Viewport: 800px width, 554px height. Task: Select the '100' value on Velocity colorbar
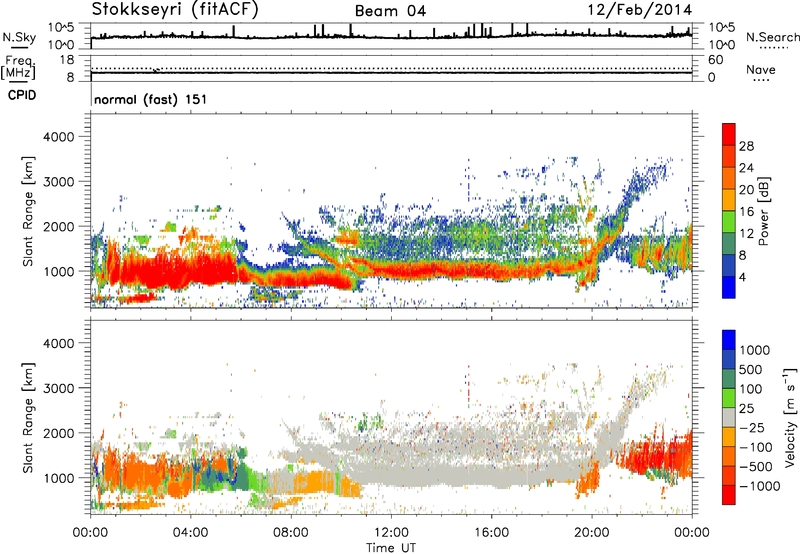pyautogui.click(x=751, y=389)
